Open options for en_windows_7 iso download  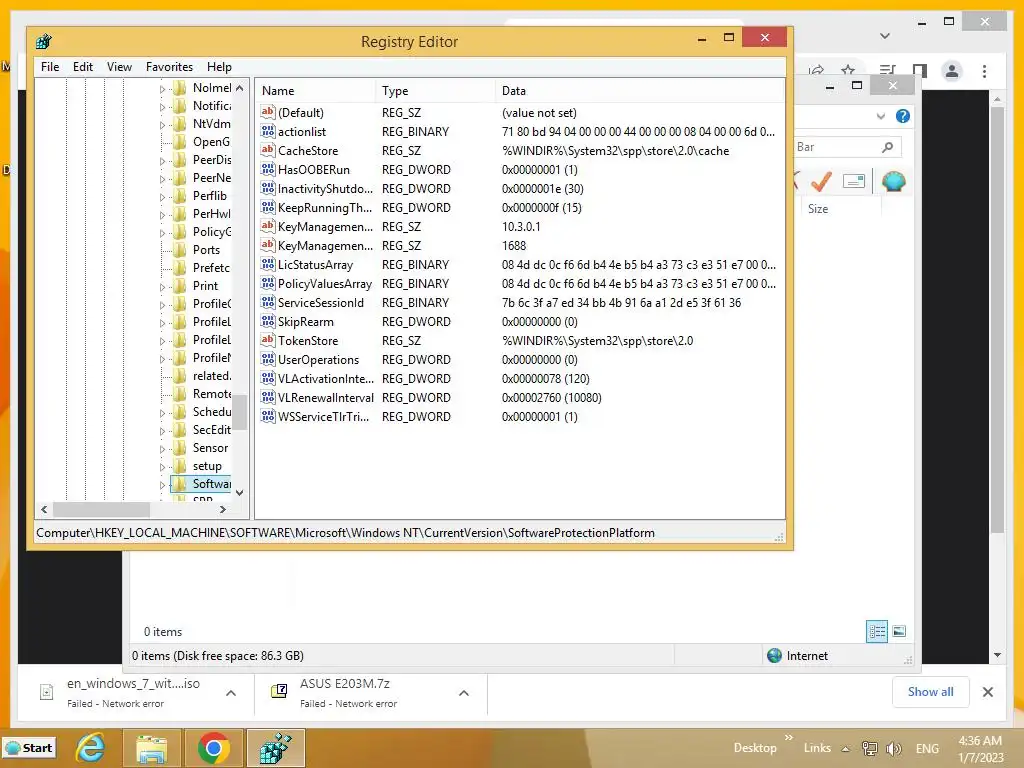[x=231, y=693]
